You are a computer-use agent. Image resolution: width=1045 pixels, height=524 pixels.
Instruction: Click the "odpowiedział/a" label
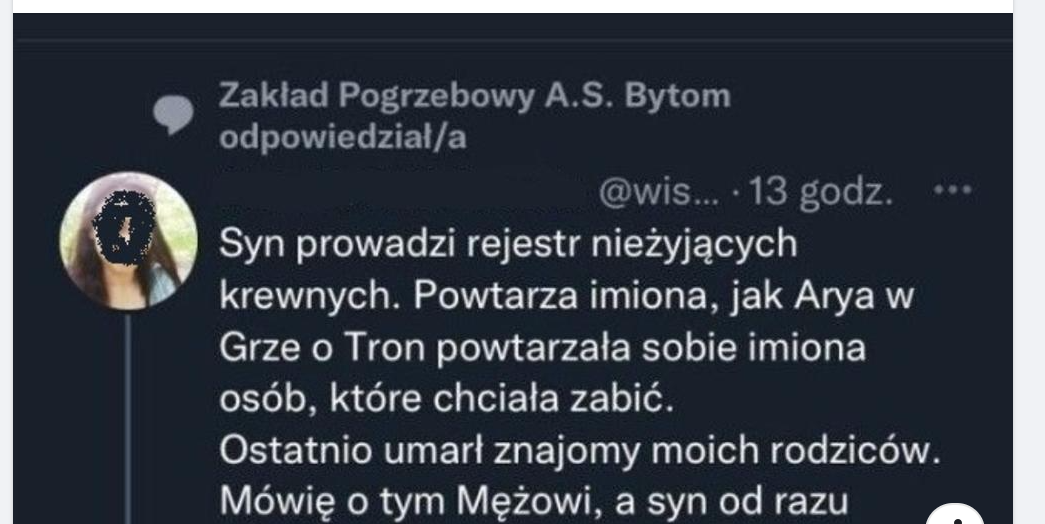[x=342, y=138]
